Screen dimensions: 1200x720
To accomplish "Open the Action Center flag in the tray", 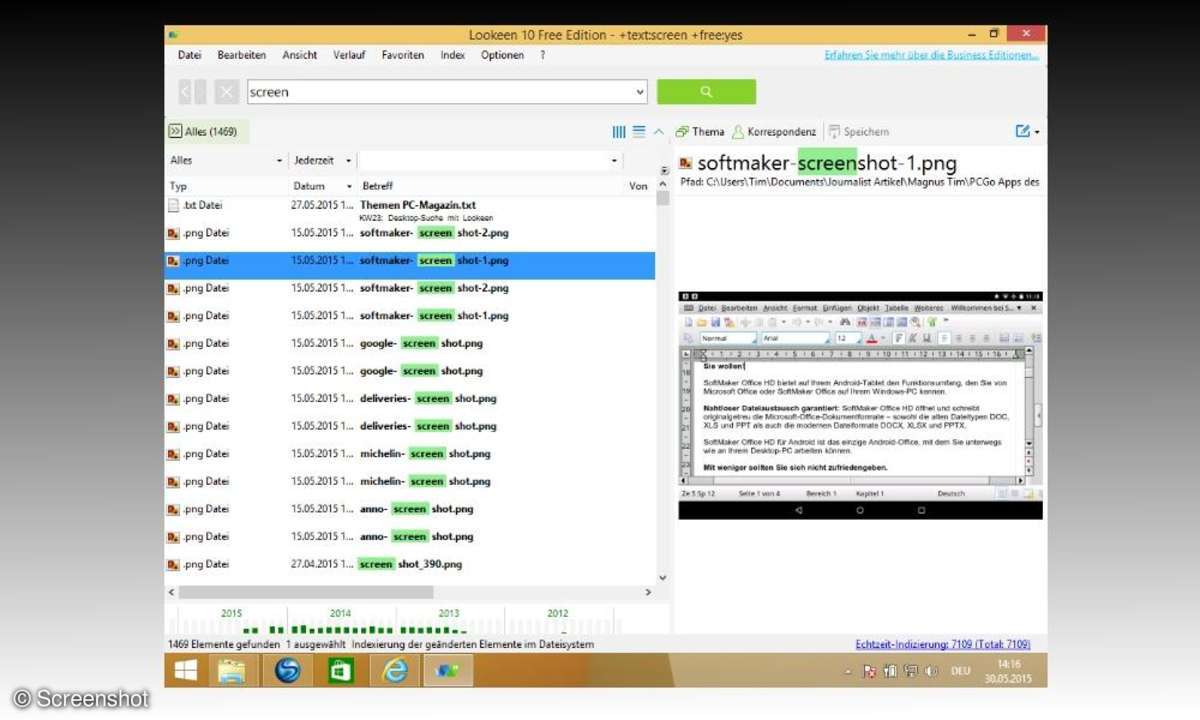I will pyautogui.click(x=869, y=671).
